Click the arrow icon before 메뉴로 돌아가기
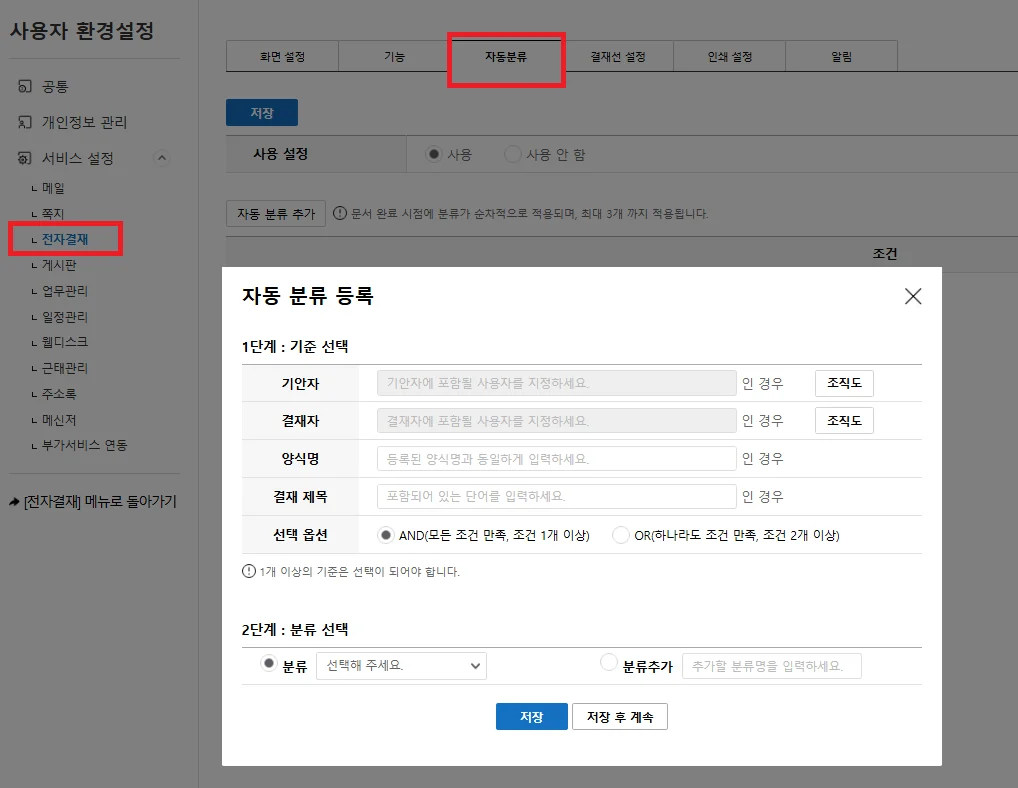 coord(14,502)
